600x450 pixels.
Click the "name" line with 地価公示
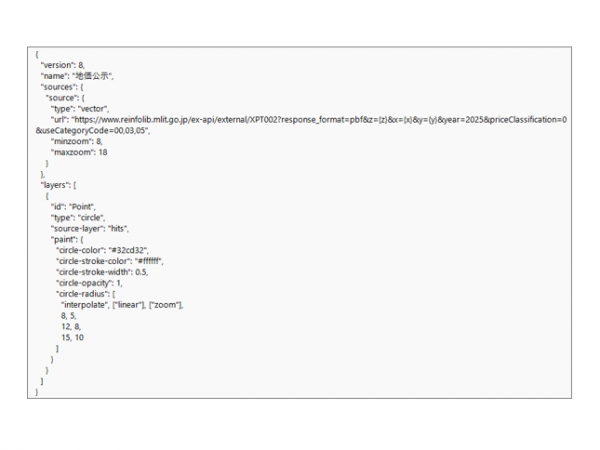pos(77,76)
